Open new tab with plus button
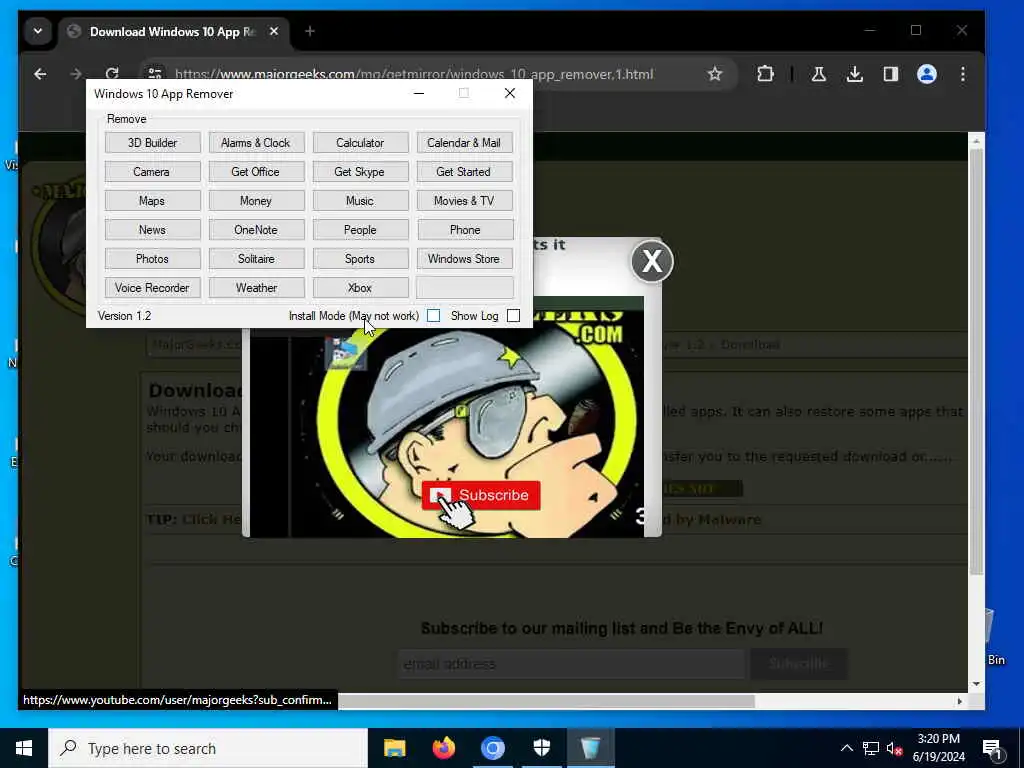The height and width of the screenshot is (768, 1024). coord(310,31)
